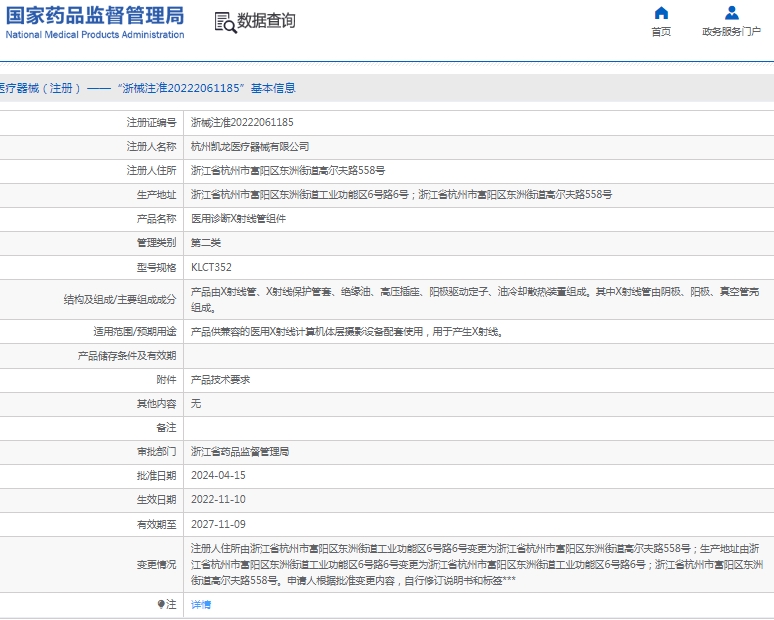The height and width of the screenshot is (620, 774).
Task: Select attachment value 产品技术要求
Action: click(221, 380)
